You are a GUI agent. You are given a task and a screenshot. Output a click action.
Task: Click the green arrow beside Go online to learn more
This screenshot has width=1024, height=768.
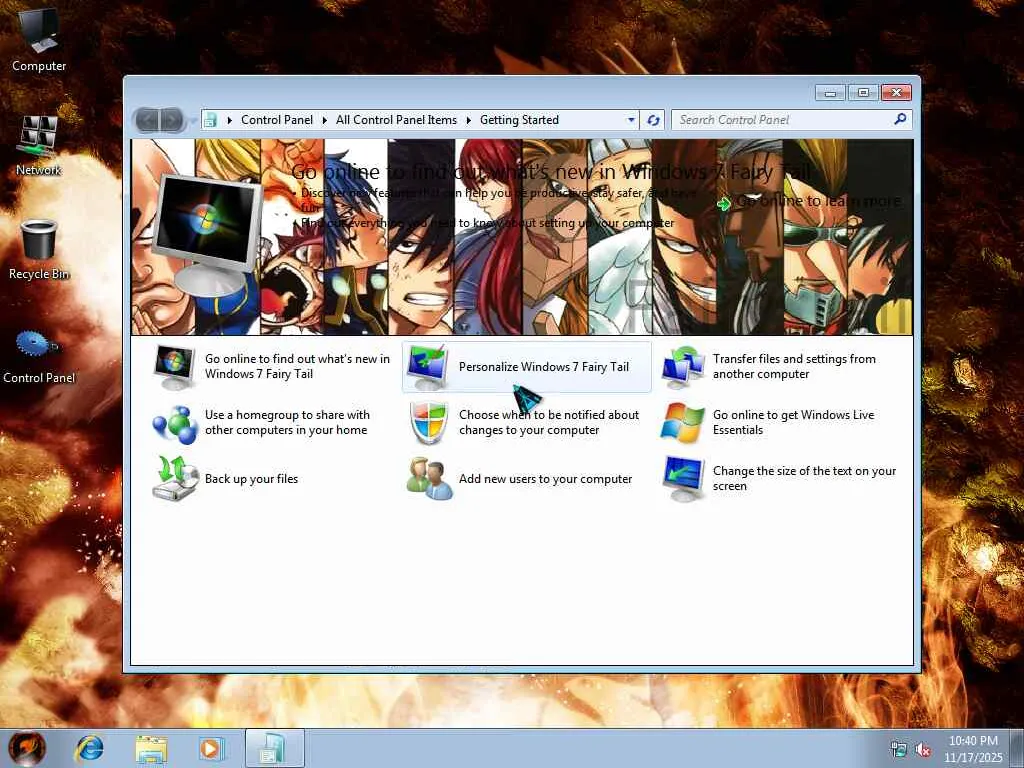(x=724, y=204)
